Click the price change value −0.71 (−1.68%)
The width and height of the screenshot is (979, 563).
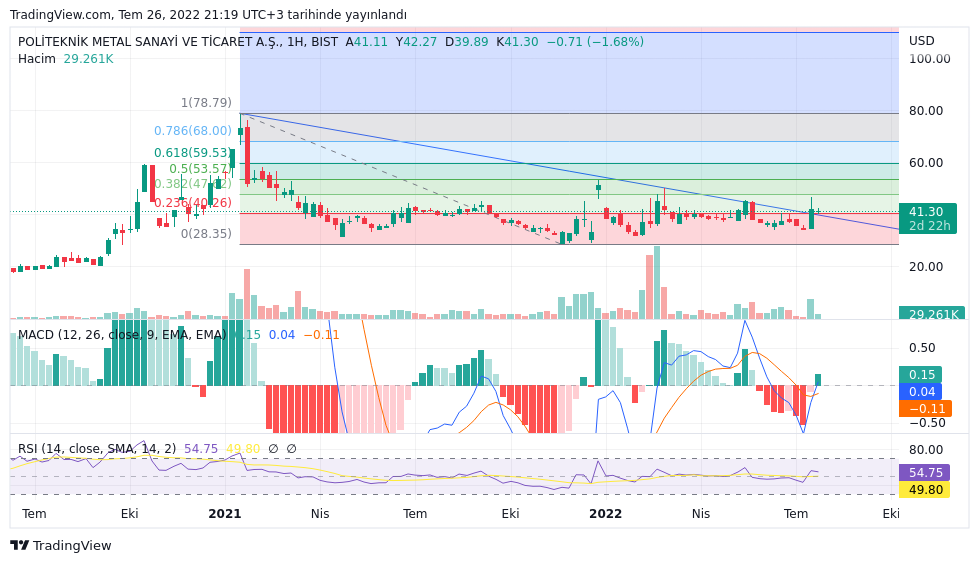595,42
